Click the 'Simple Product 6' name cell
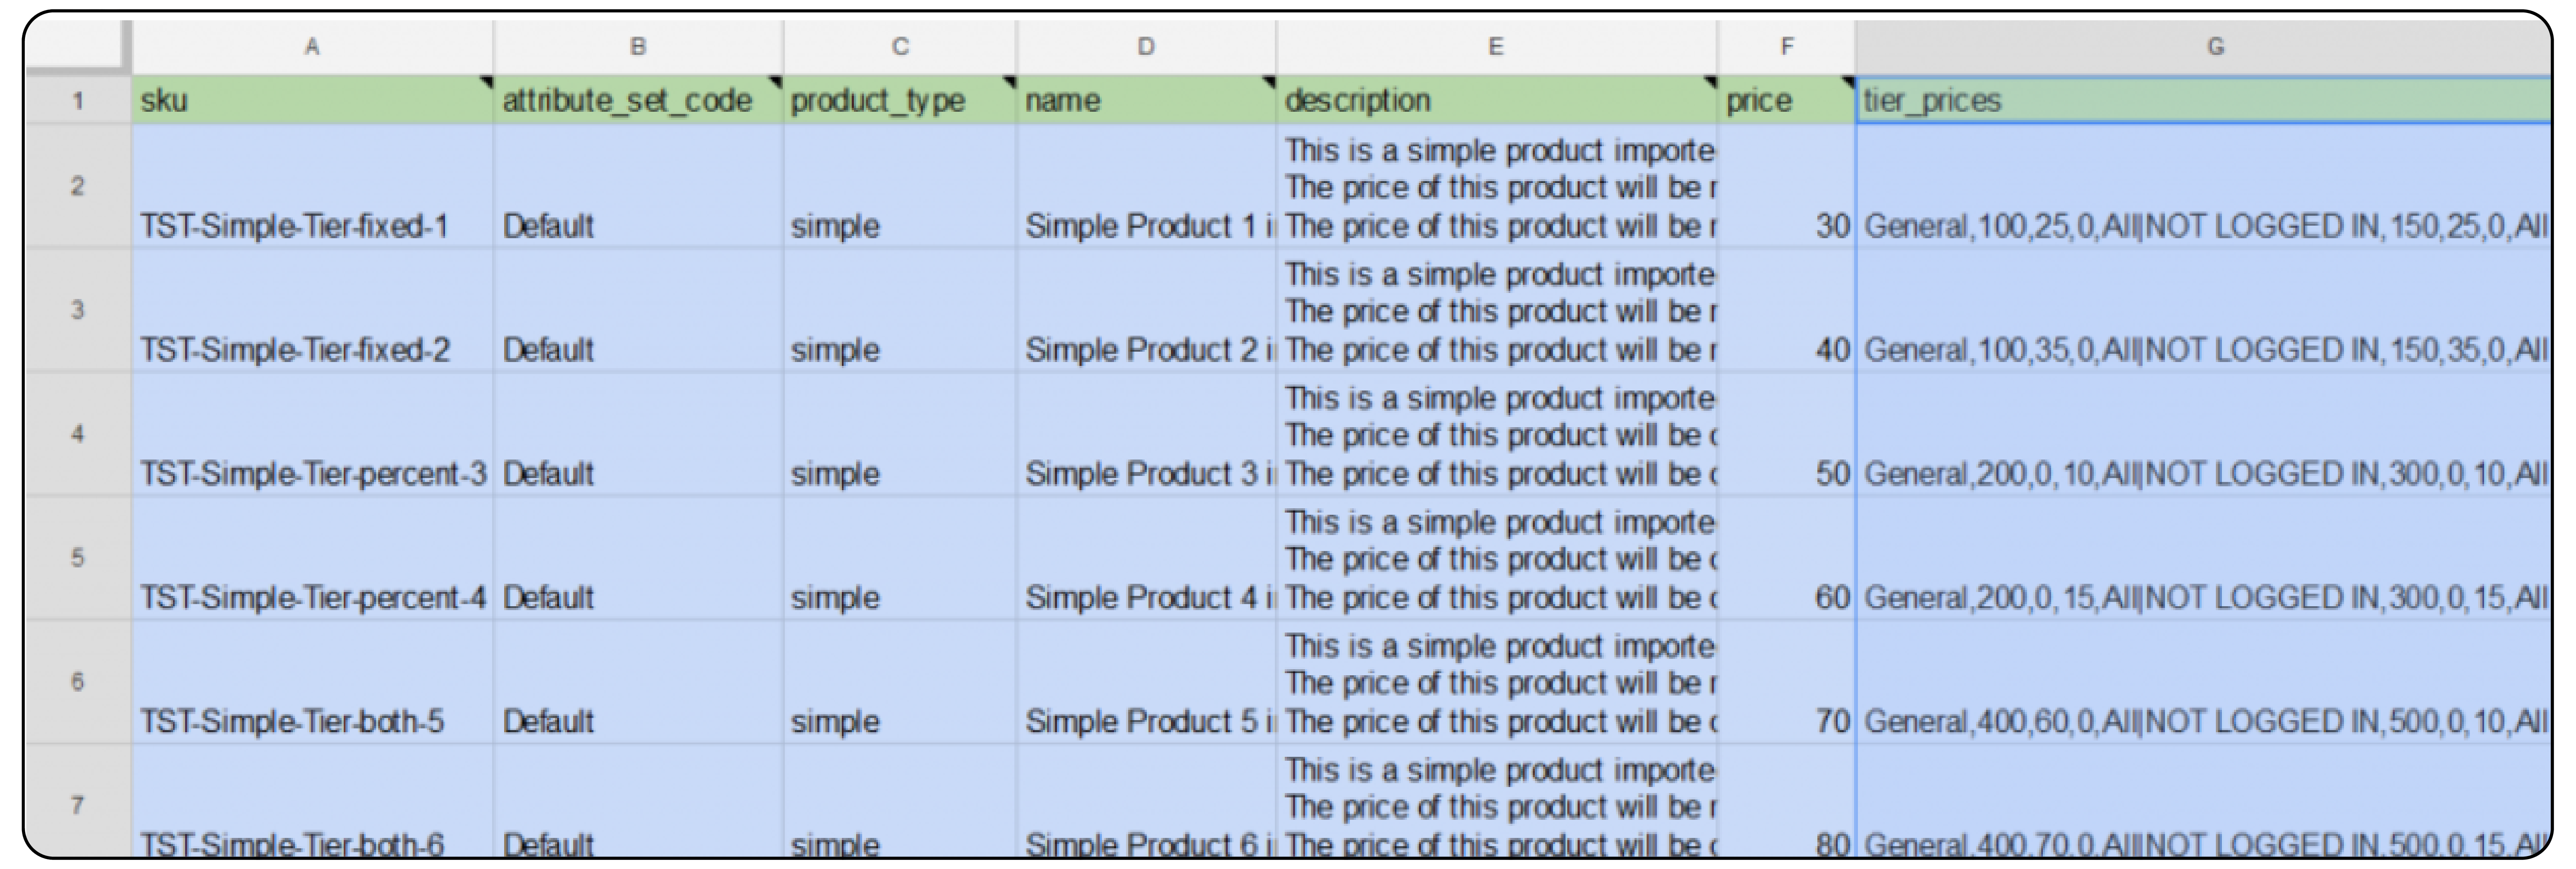Screen dimensions: 2576x869 tap(1146, 801)
